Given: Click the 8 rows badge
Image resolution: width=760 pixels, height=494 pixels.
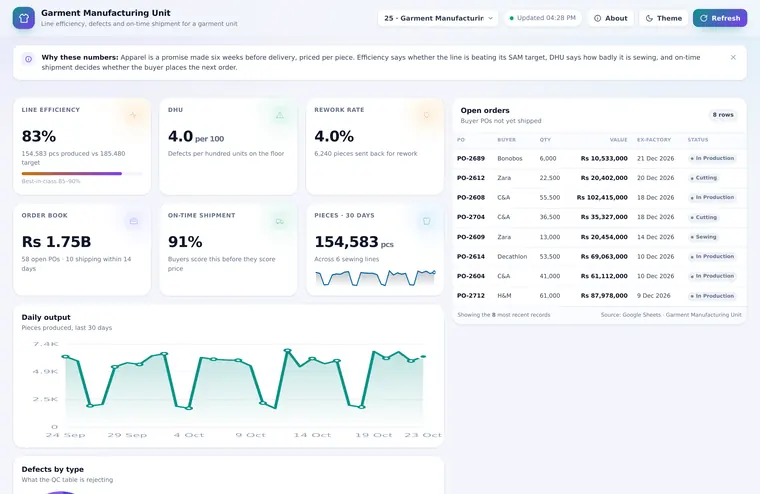Looking at the screenshot, I should pos(723,115).
